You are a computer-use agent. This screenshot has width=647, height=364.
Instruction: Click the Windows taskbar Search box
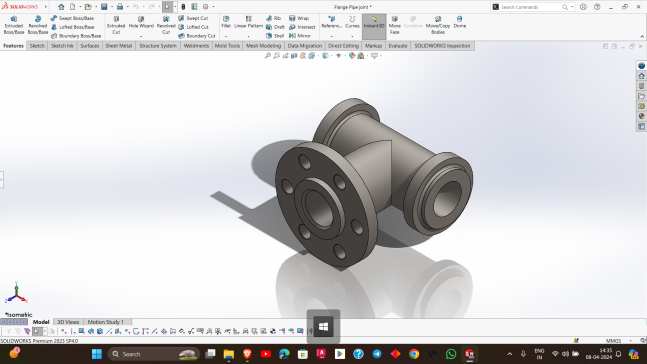(x=153, y=354)
